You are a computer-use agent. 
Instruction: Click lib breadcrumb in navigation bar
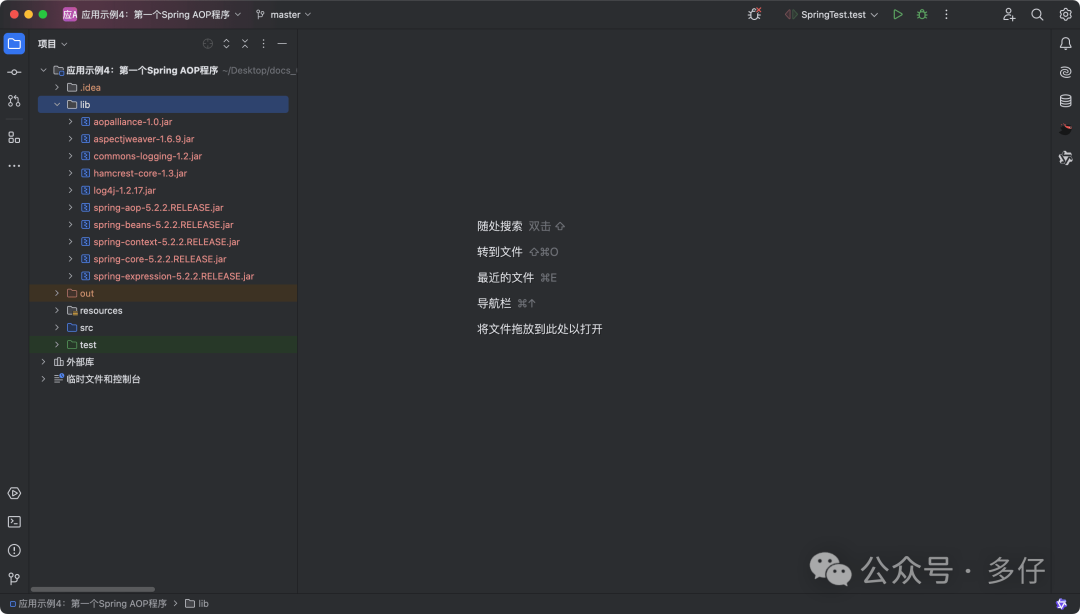click(197, 604)
